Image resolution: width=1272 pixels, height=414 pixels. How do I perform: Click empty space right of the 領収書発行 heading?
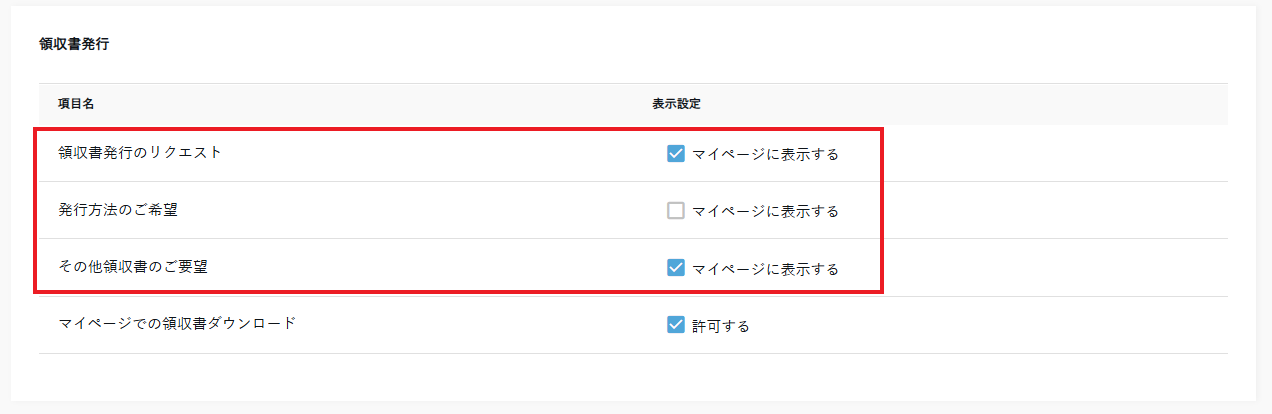tap(600, 45)
